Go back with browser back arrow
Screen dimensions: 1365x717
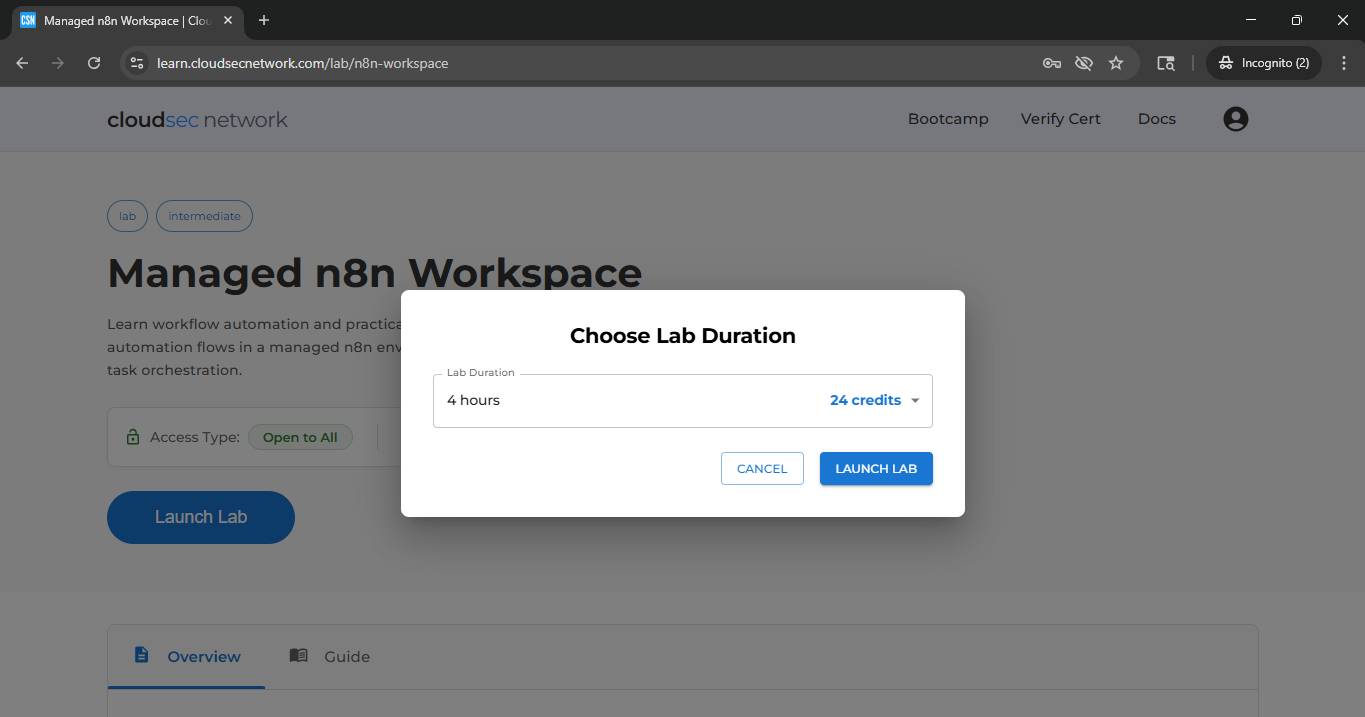(x=22, y=63)
